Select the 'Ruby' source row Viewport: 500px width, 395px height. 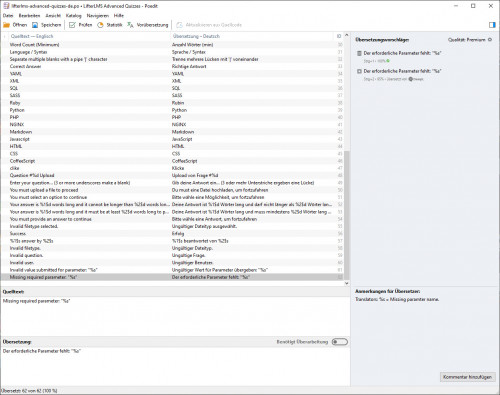click(172, 103)
